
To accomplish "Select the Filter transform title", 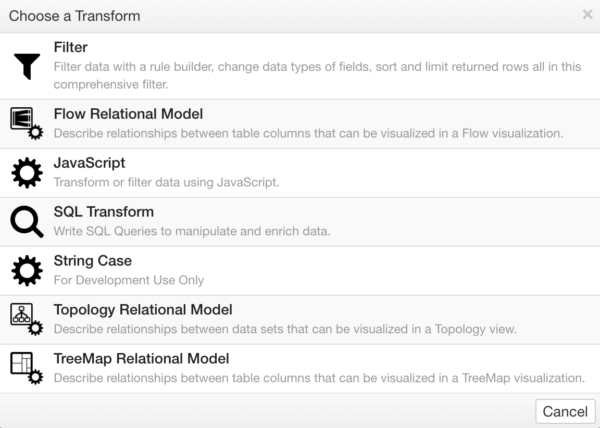I will pos(70,47).
